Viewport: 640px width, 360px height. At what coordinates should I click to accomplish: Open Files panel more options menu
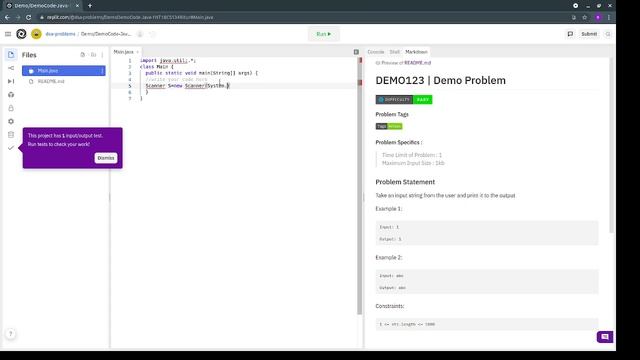102,55
